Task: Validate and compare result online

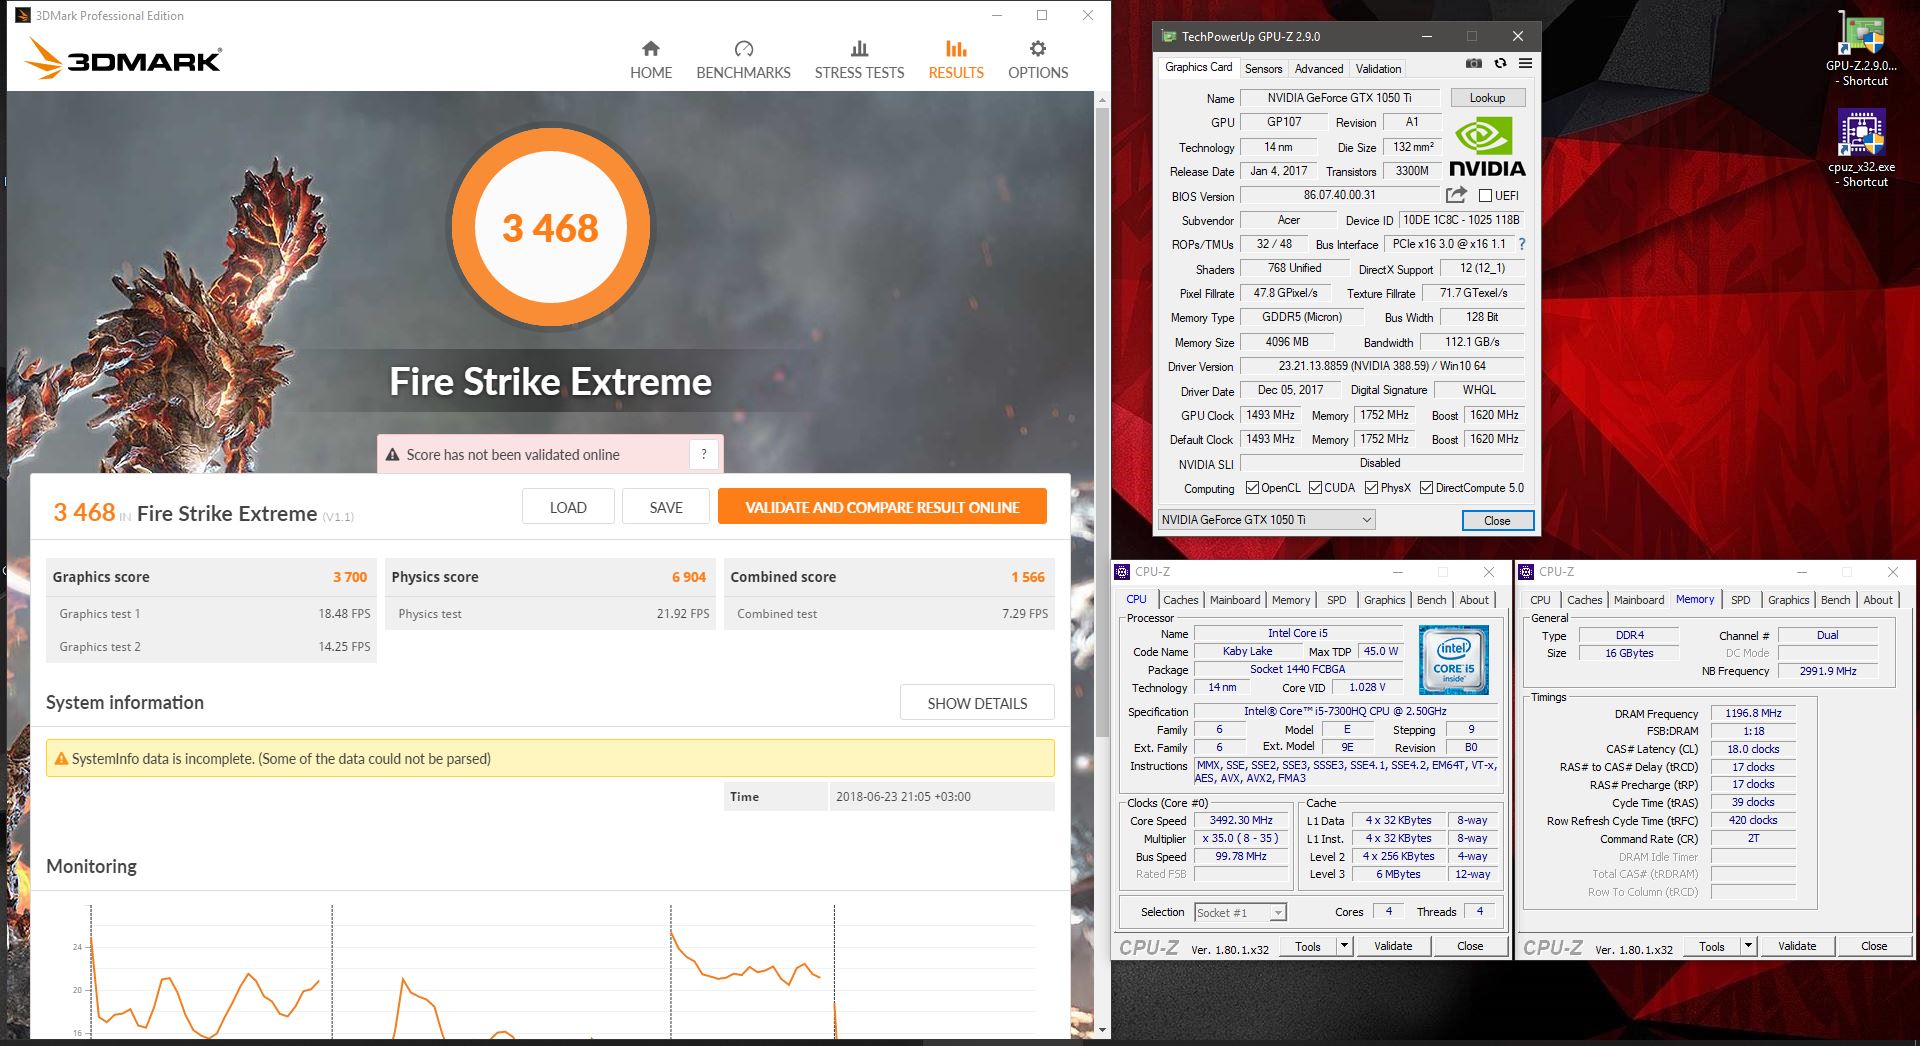Action: click(x=882, y=507)
